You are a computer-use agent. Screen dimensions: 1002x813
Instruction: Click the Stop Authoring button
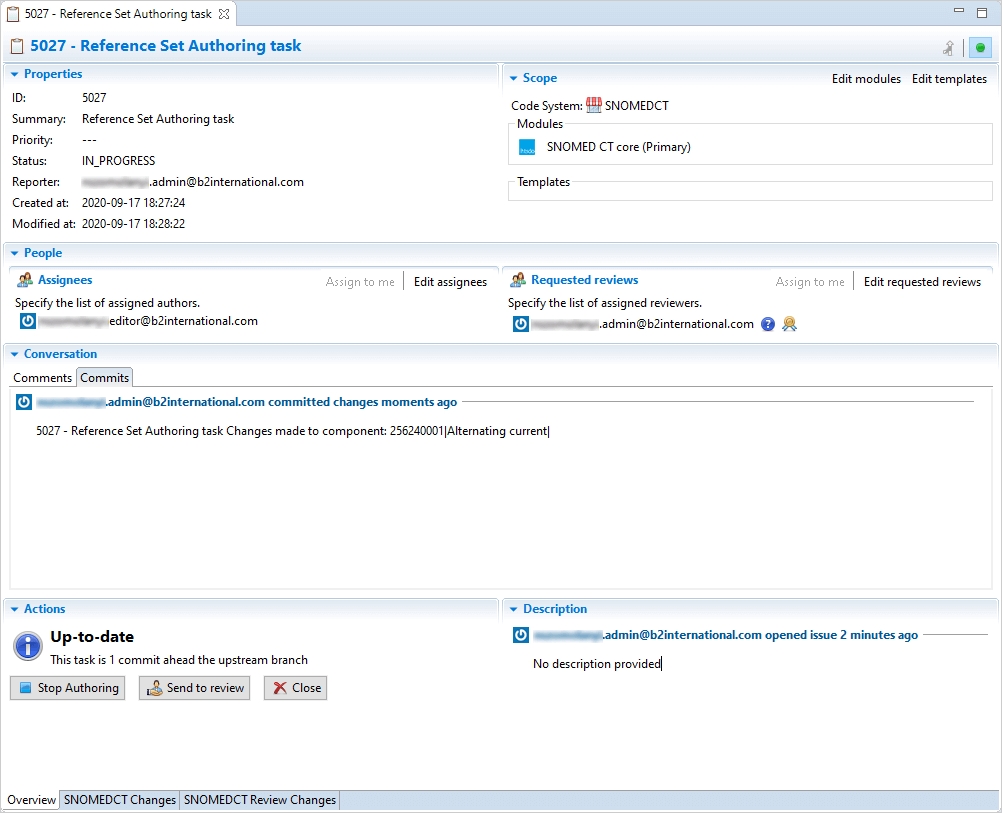click(x=68, y=688)
